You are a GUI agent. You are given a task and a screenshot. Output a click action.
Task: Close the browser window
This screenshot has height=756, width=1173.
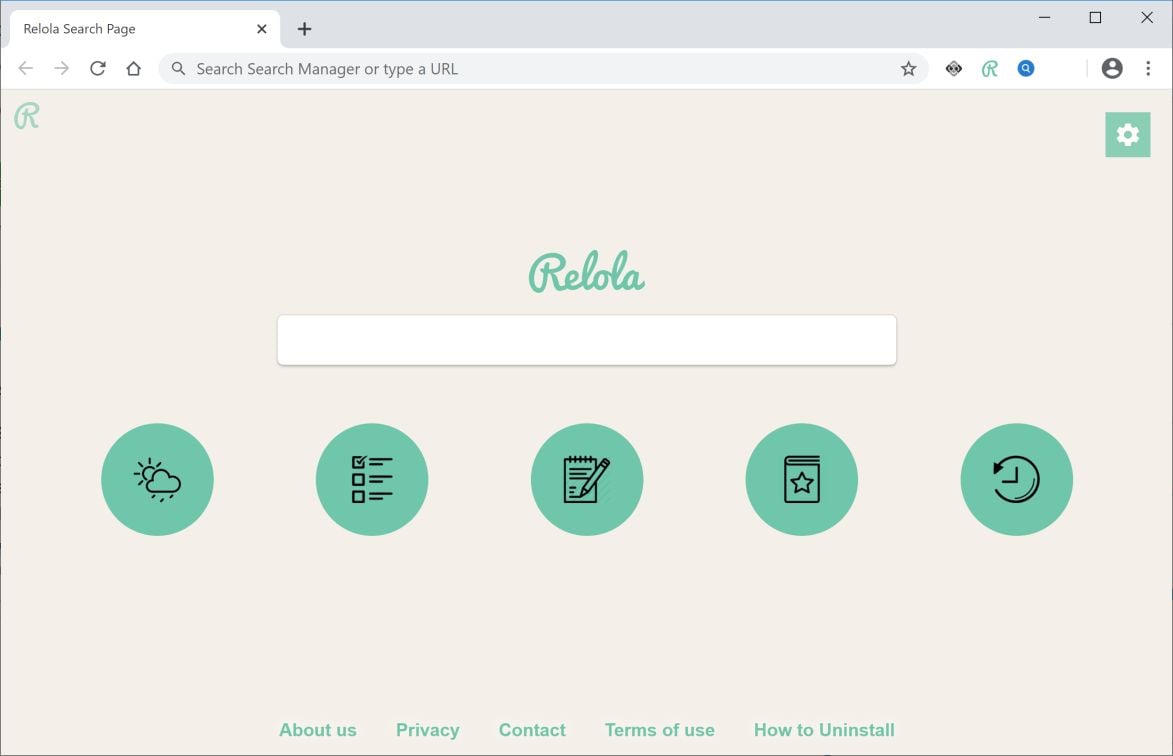tap(1146, 17)
